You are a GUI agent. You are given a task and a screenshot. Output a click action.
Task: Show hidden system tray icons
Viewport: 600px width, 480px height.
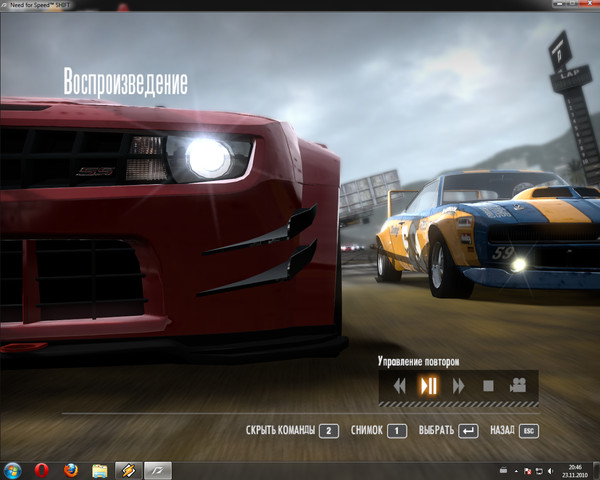(516, 471)
